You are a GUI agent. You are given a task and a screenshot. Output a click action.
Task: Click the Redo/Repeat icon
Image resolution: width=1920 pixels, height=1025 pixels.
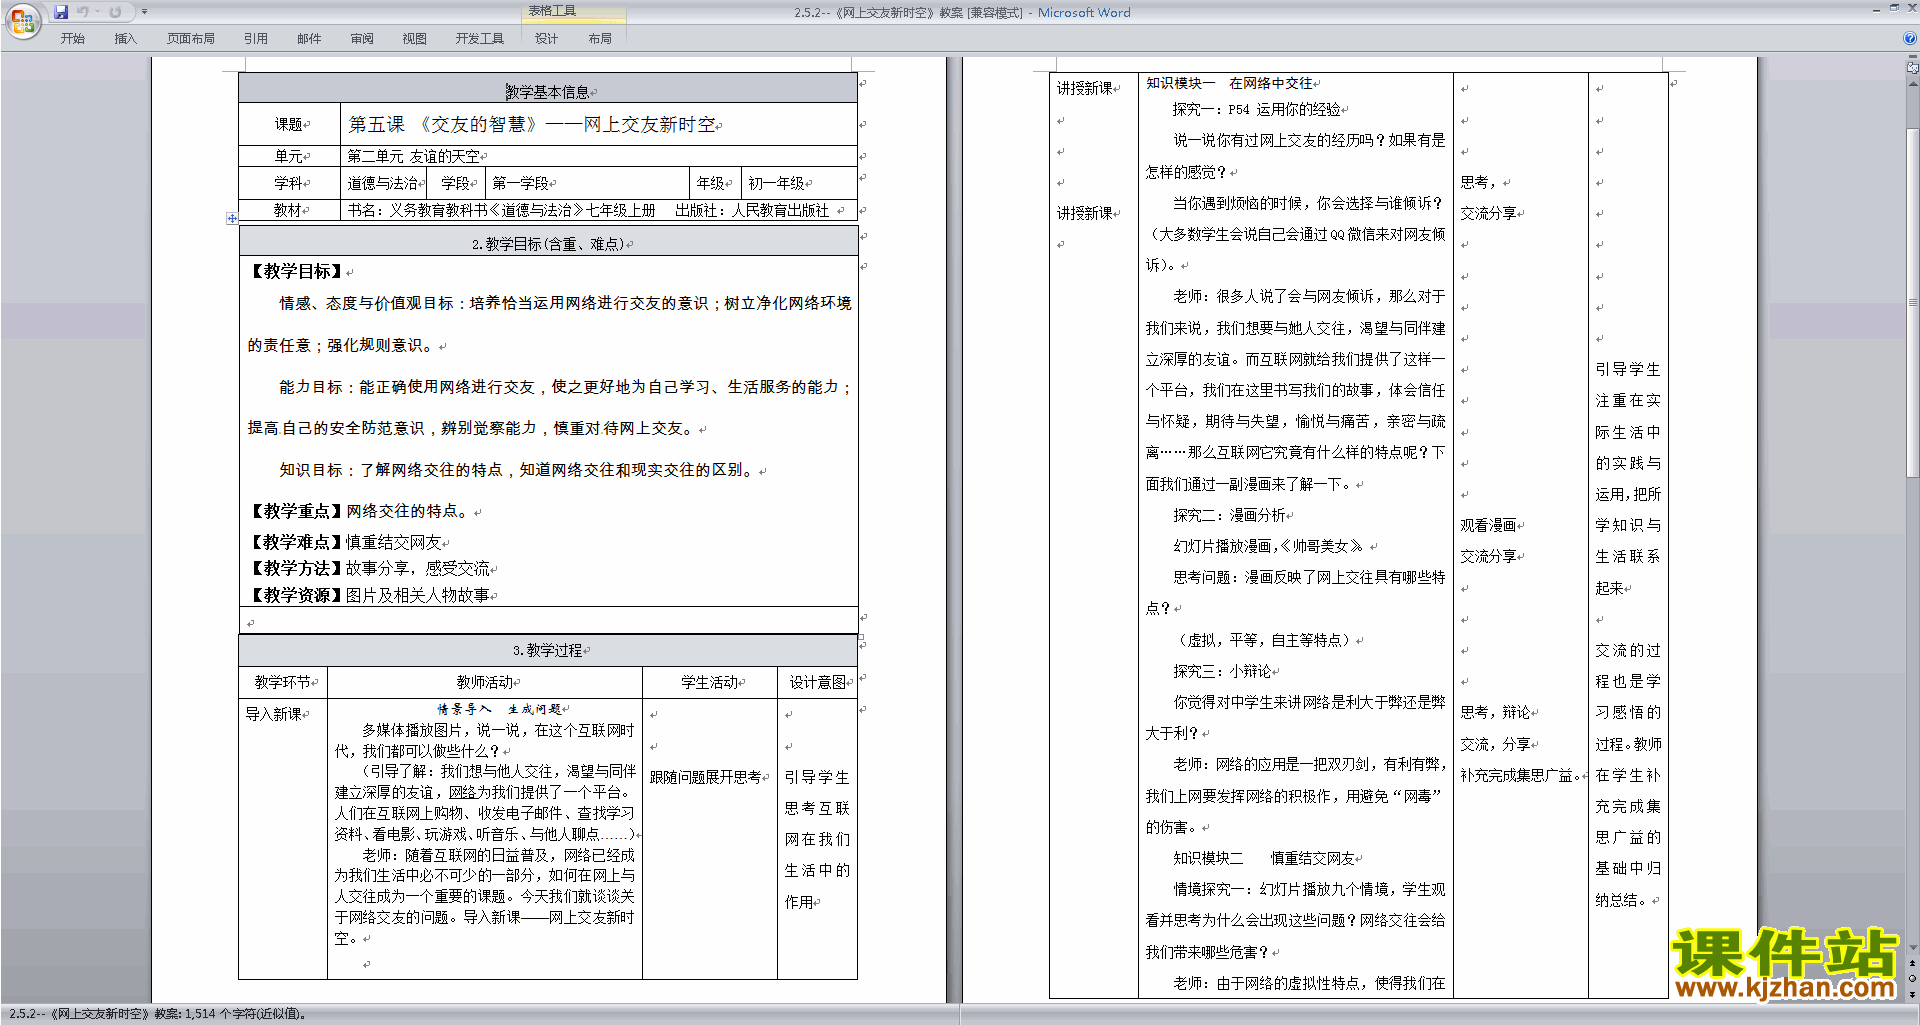(115, 12)
